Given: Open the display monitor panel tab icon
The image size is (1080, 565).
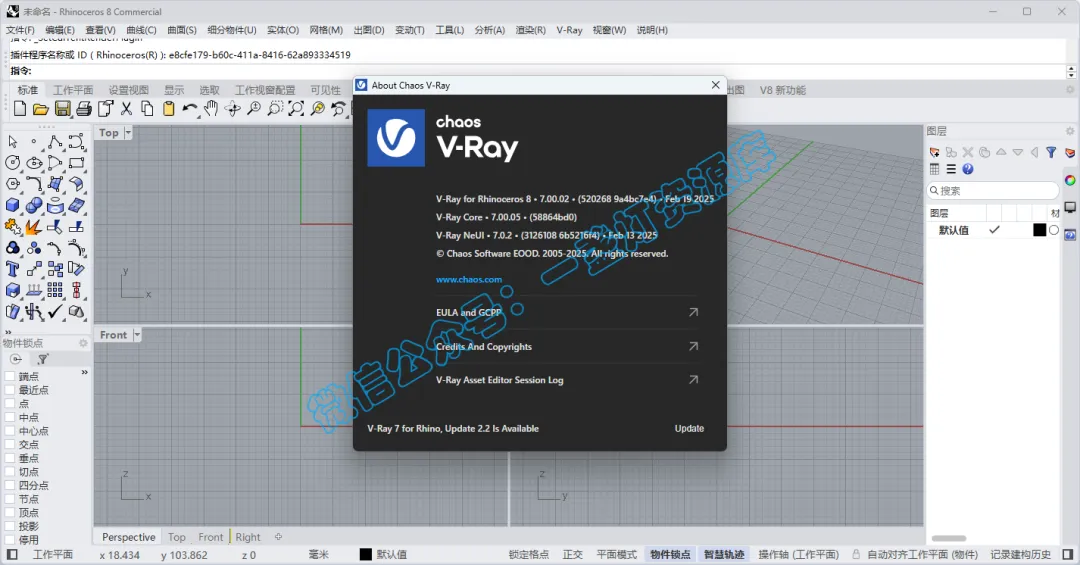Looking at the screenshot, I should (1070, 207).
